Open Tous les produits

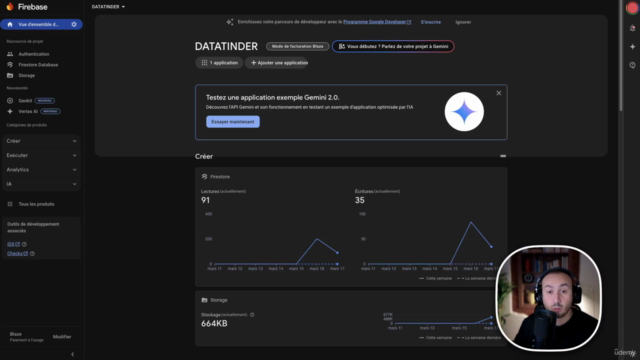point(36,204)
